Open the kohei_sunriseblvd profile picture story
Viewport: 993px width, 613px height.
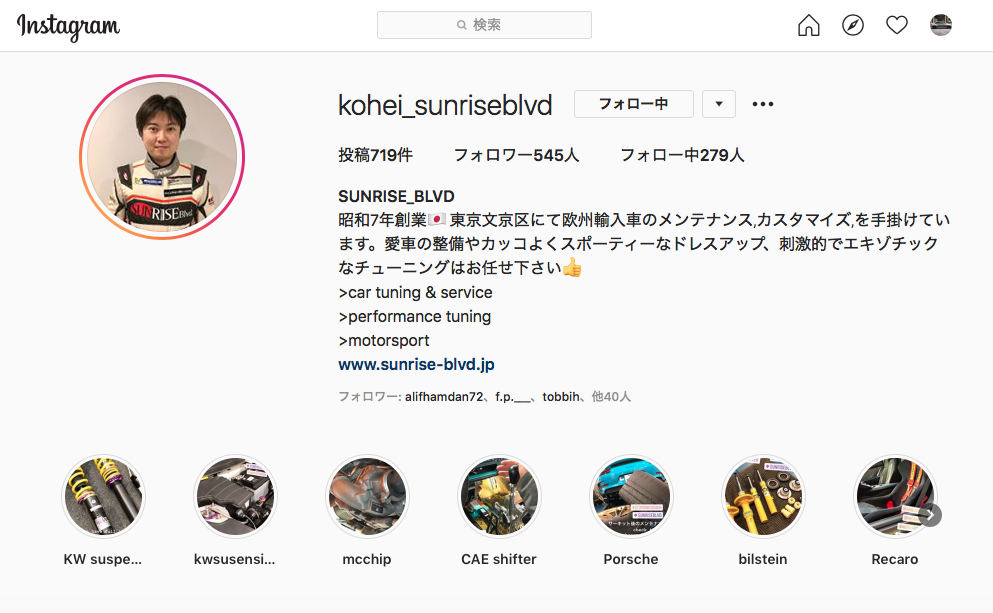point(162,157)
